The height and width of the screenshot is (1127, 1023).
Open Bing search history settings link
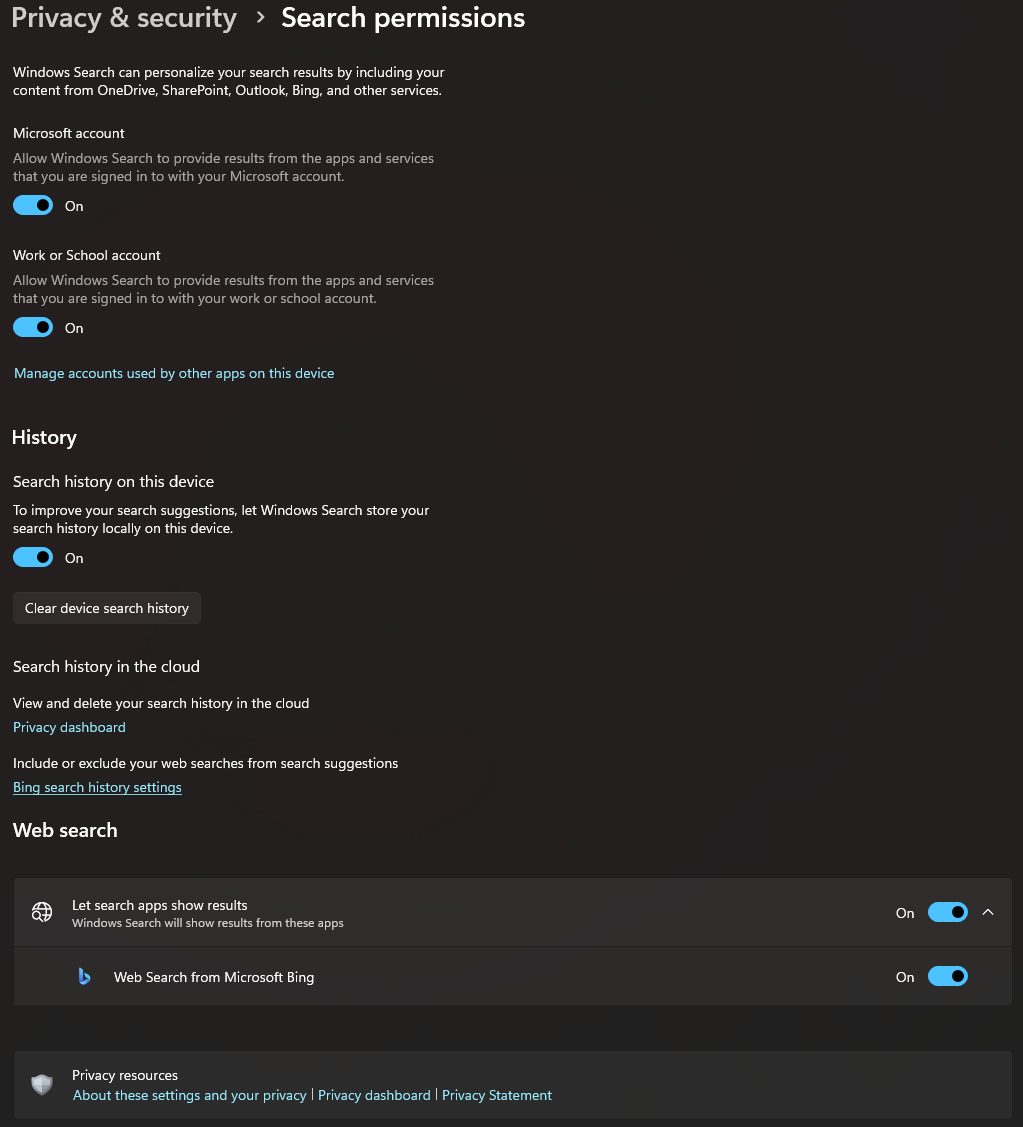click(97, 787)
